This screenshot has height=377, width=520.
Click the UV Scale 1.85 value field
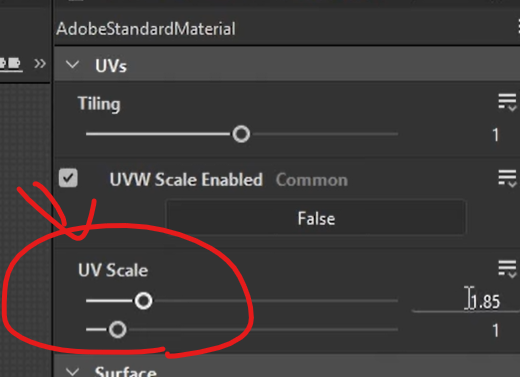466,301
